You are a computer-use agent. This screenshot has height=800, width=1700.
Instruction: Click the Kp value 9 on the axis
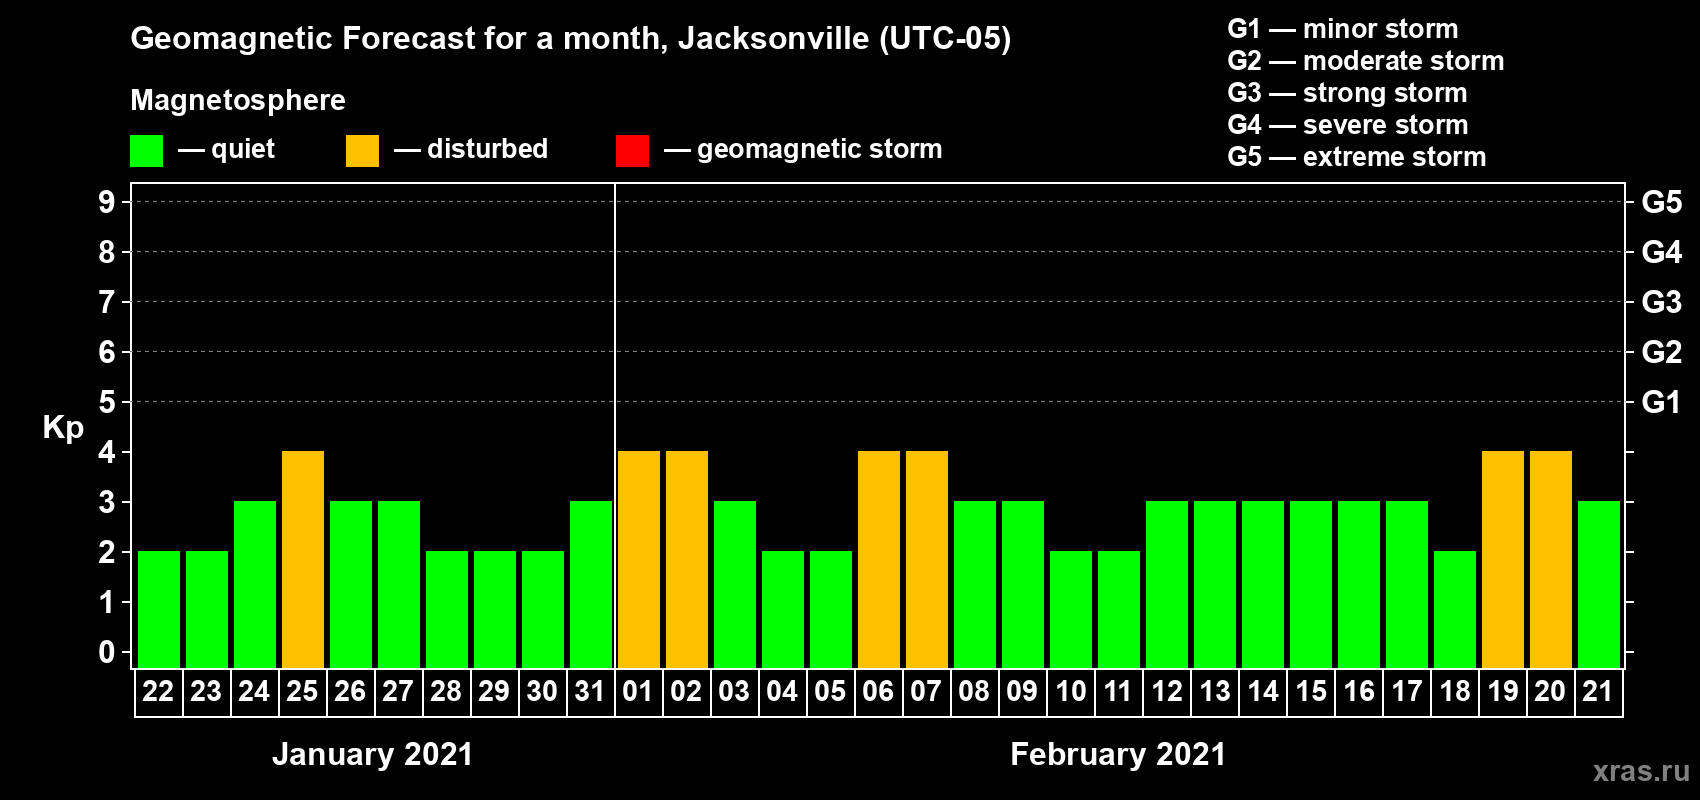coord(107,202)
